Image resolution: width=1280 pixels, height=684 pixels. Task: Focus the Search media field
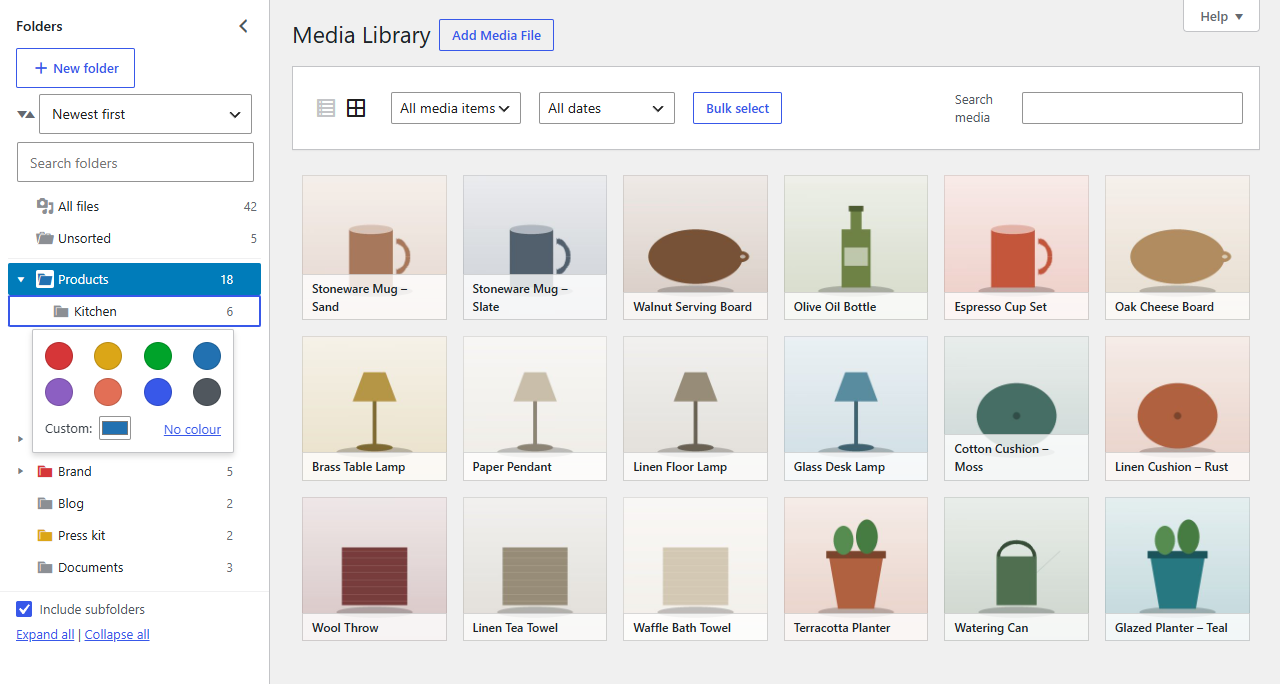(x=1132, y=108)
